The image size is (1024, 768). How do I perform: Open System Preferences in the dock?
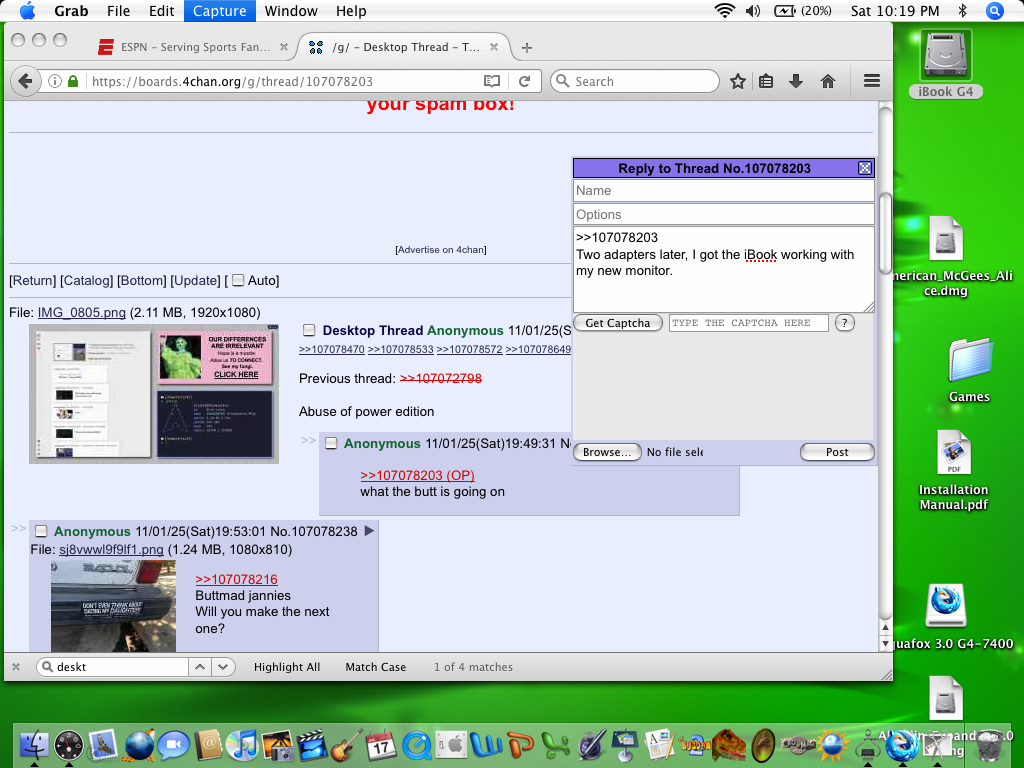pyautogui.click(x=451, y=745)
